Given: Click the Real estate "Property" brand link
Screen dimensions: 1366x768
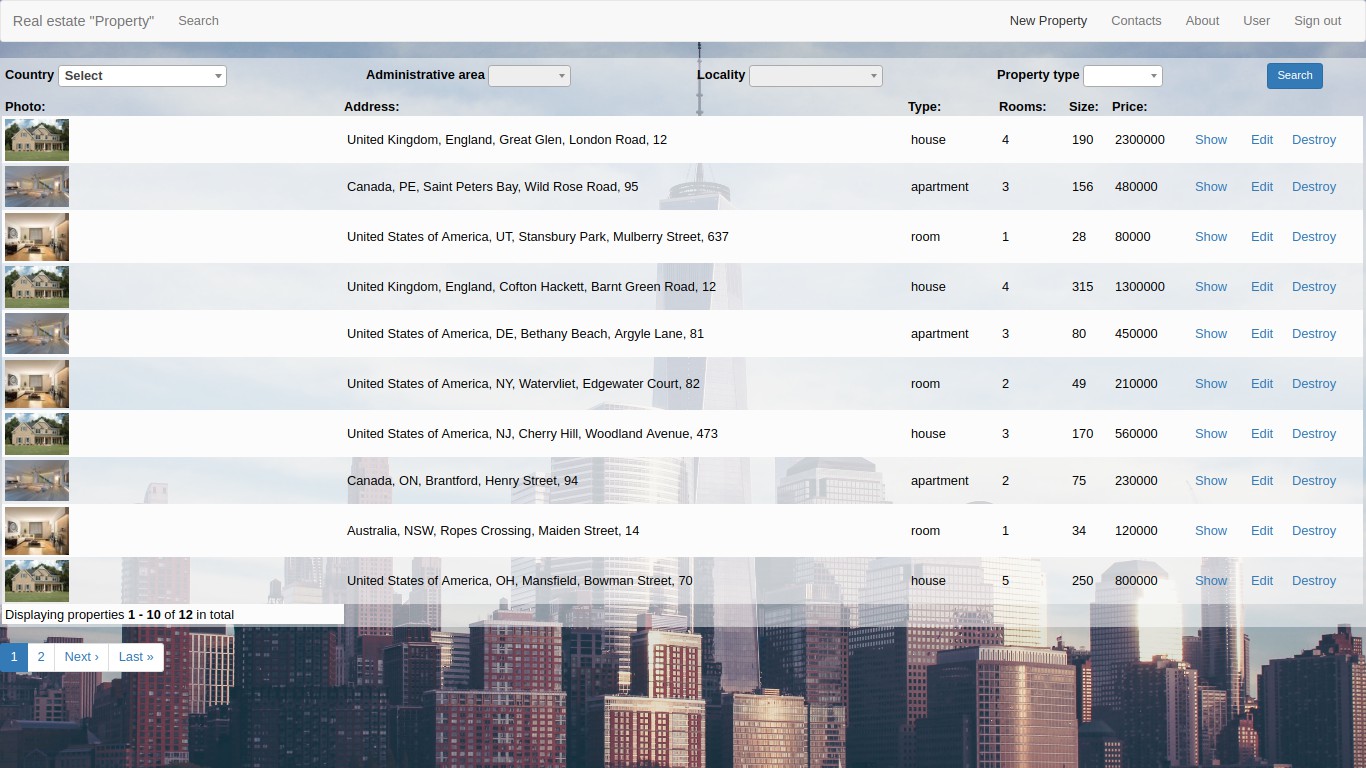Looking at the screenshot, I should click(84, 21).
